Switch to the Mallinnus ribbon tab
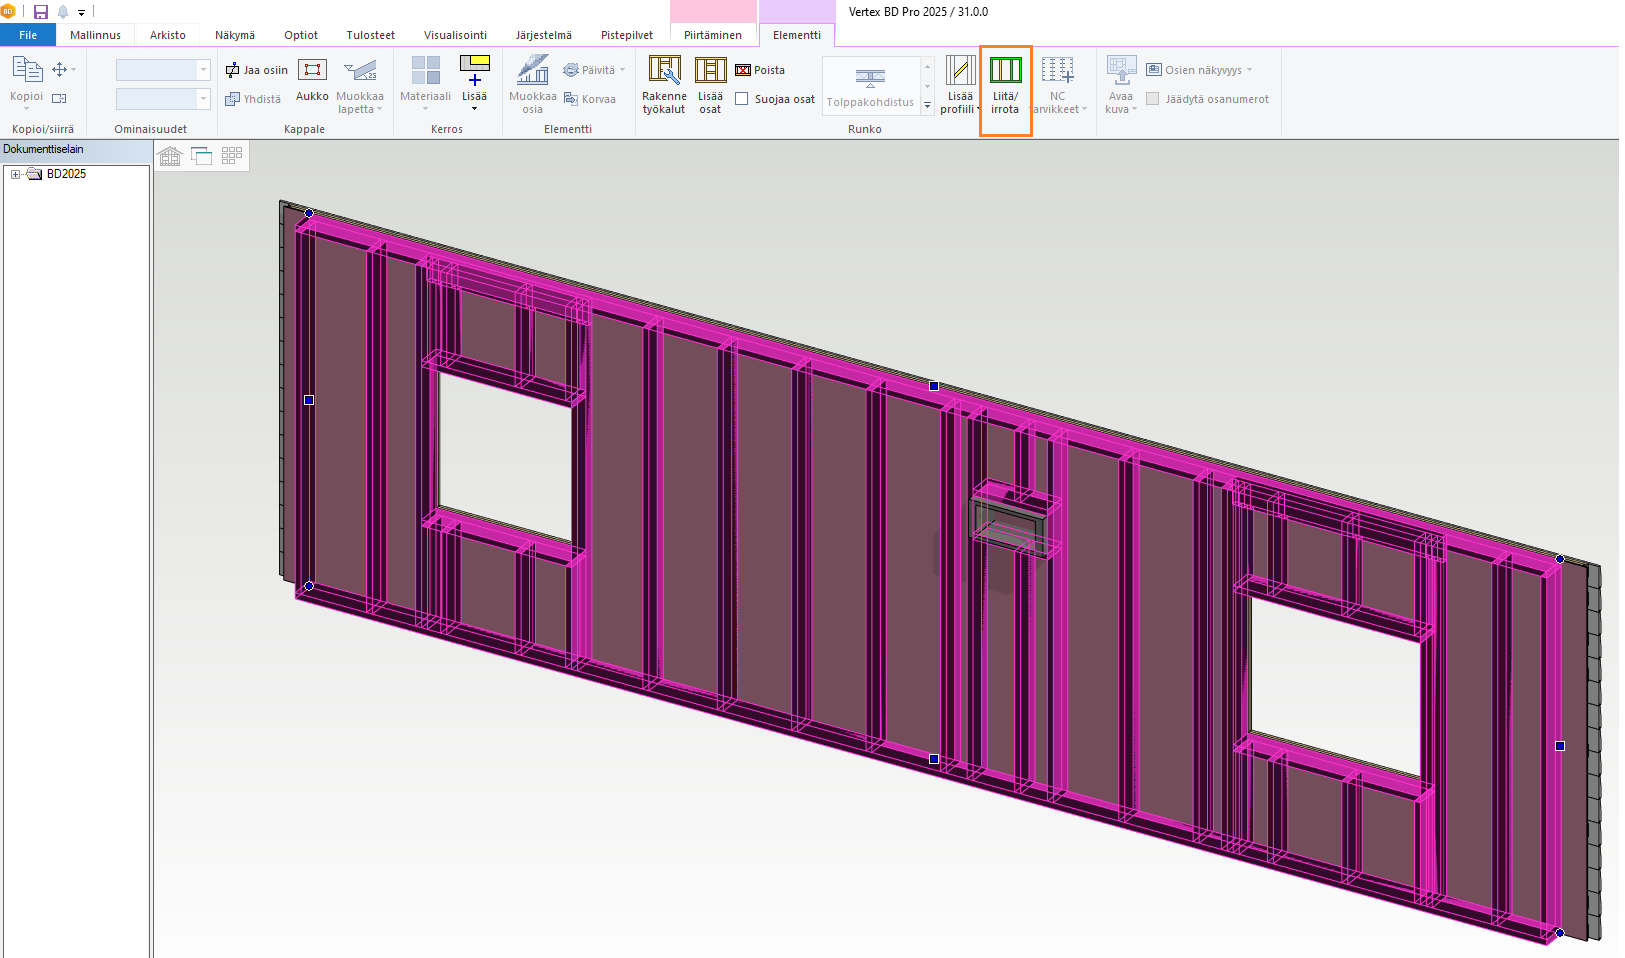 click(x=95, y=35)
